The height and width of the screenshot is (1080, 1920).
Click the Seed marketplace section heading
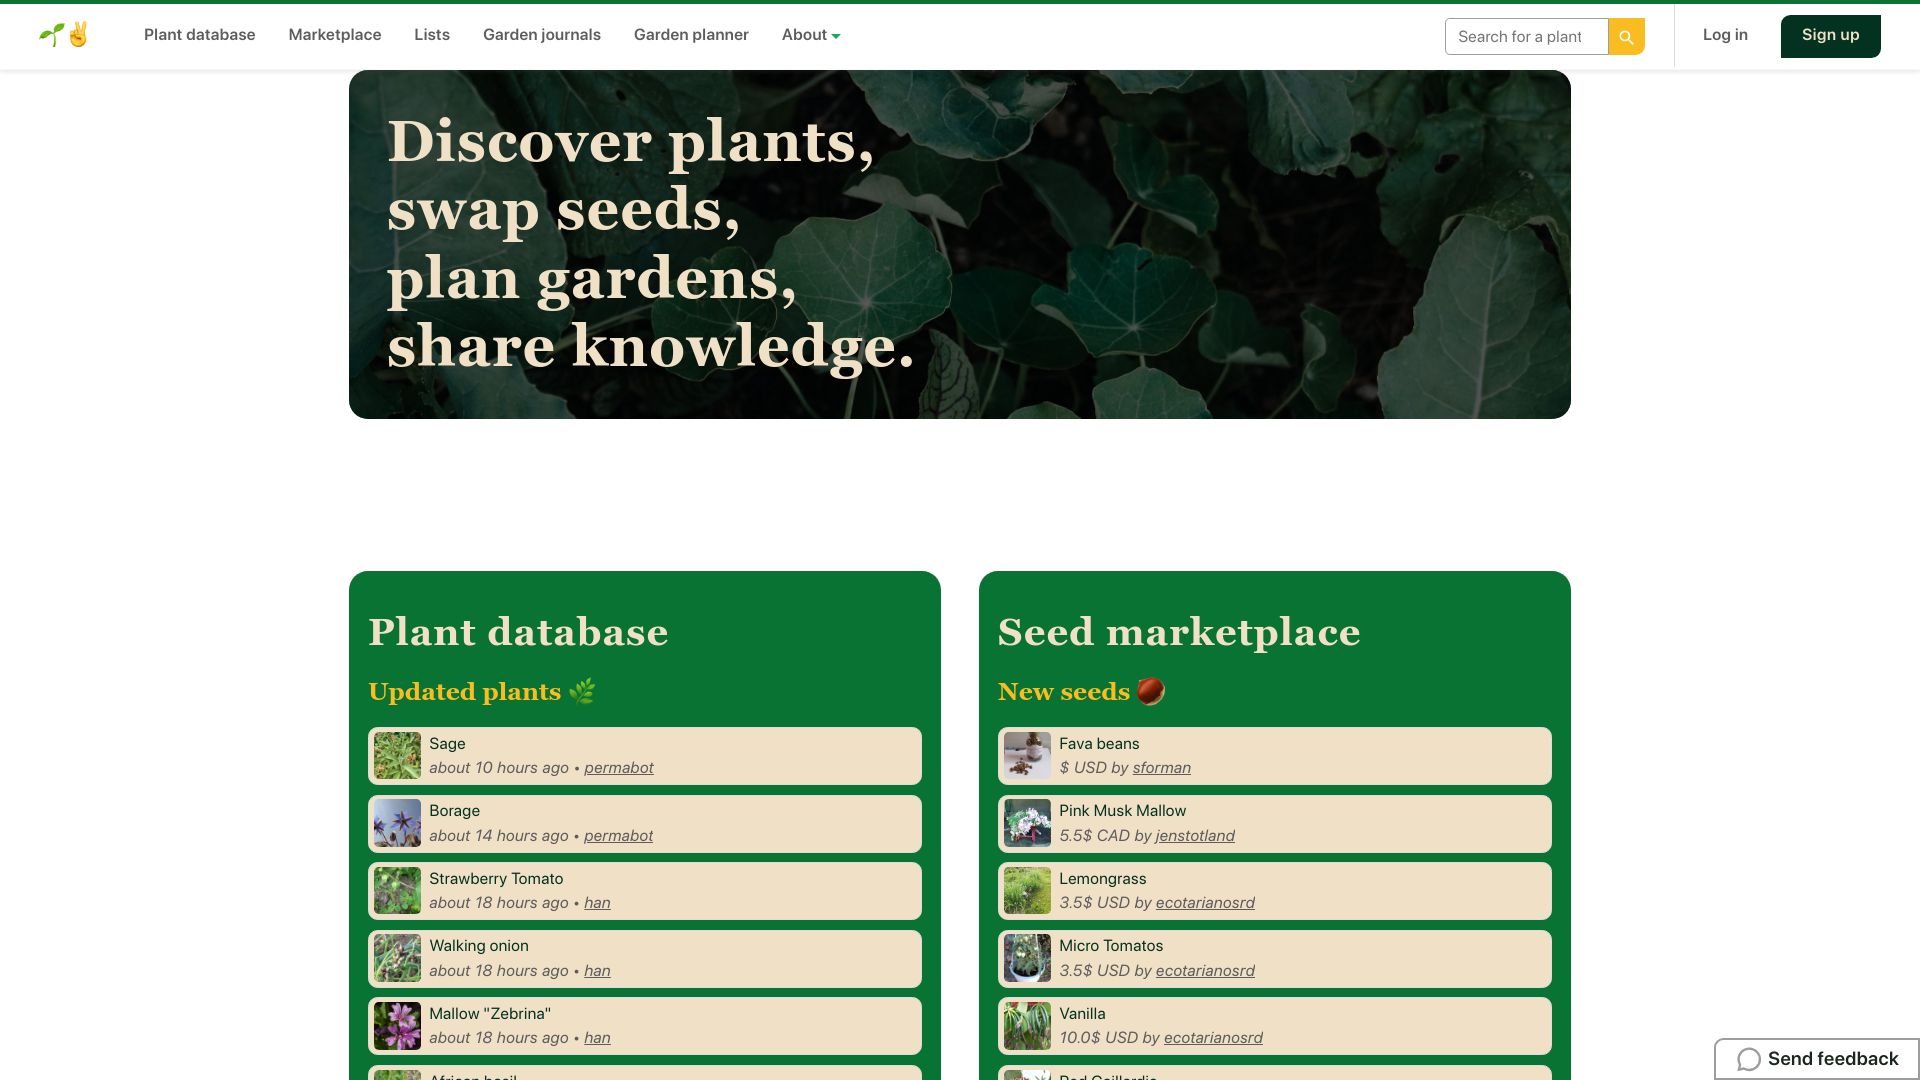[x=1179, y=632]
